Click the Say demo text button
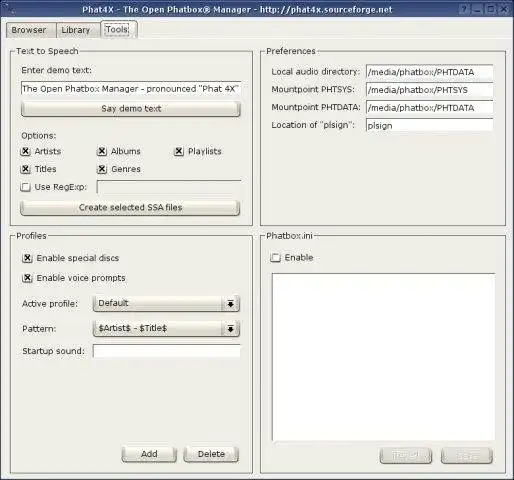The height and width of the screenshot is (480, 514). (x=130, y=109)
